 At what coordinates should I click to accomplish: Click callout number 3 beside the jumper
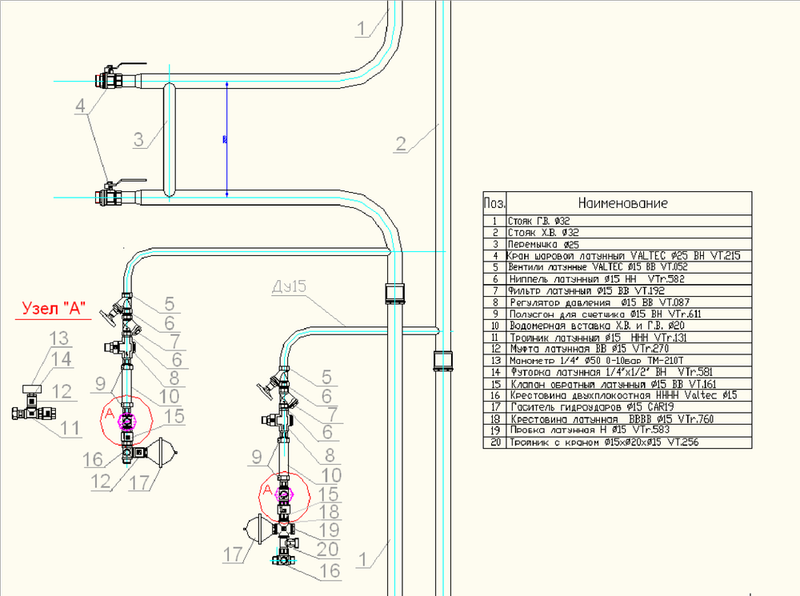(141, 137)
